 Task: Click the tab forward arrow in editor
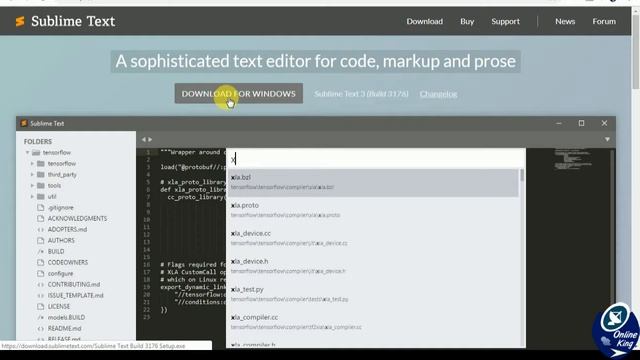tap(150, 140)
